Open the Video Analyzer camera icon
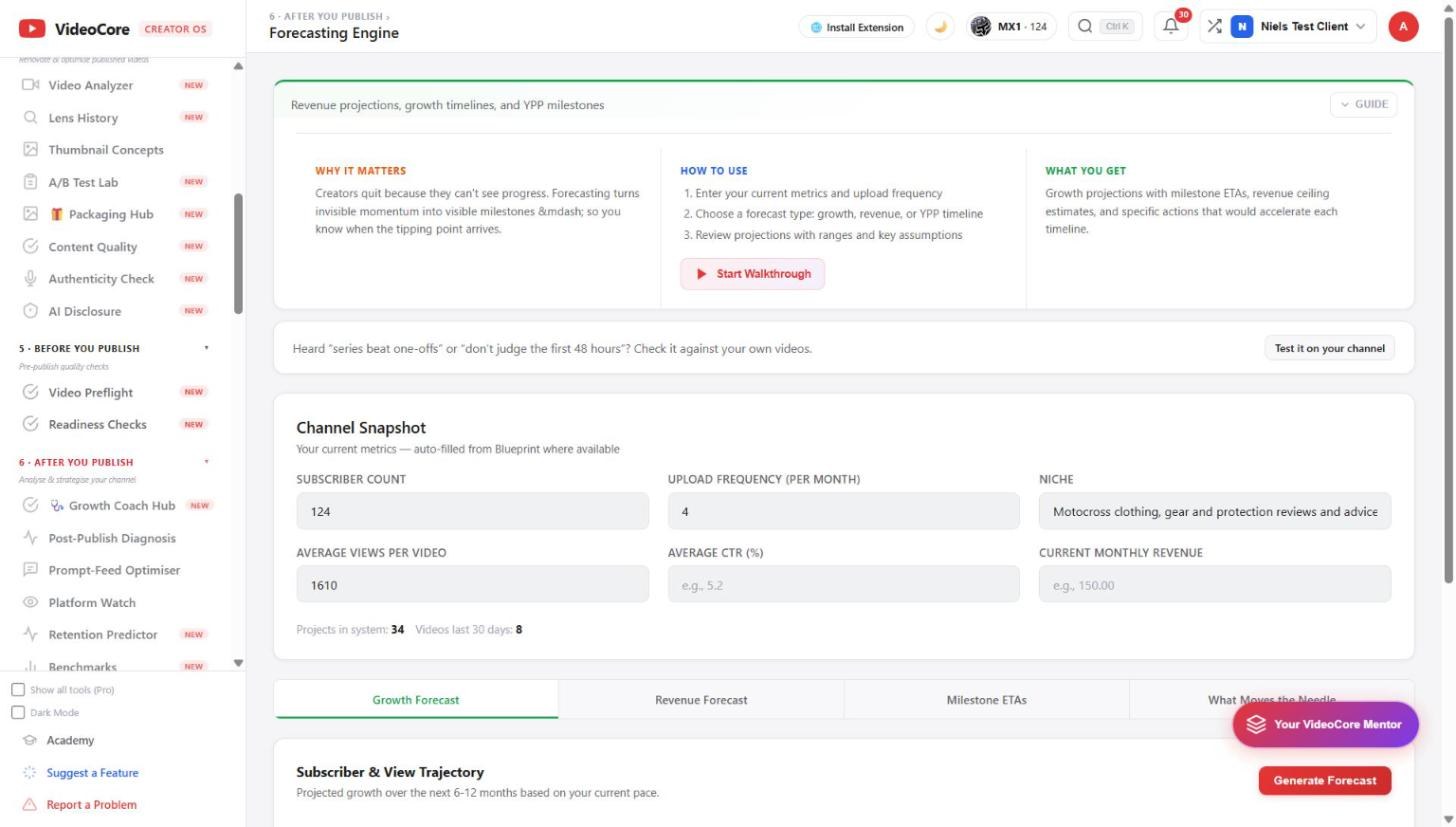 [30, 85]
